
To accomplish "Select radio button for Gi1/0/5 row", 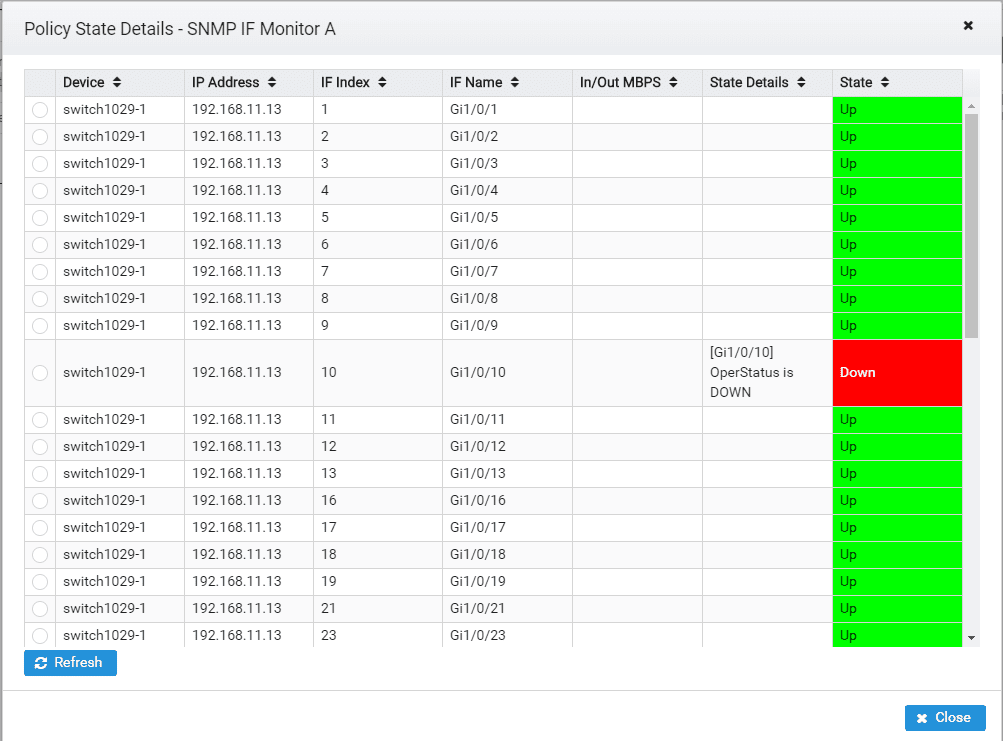I will pos(40,218).
